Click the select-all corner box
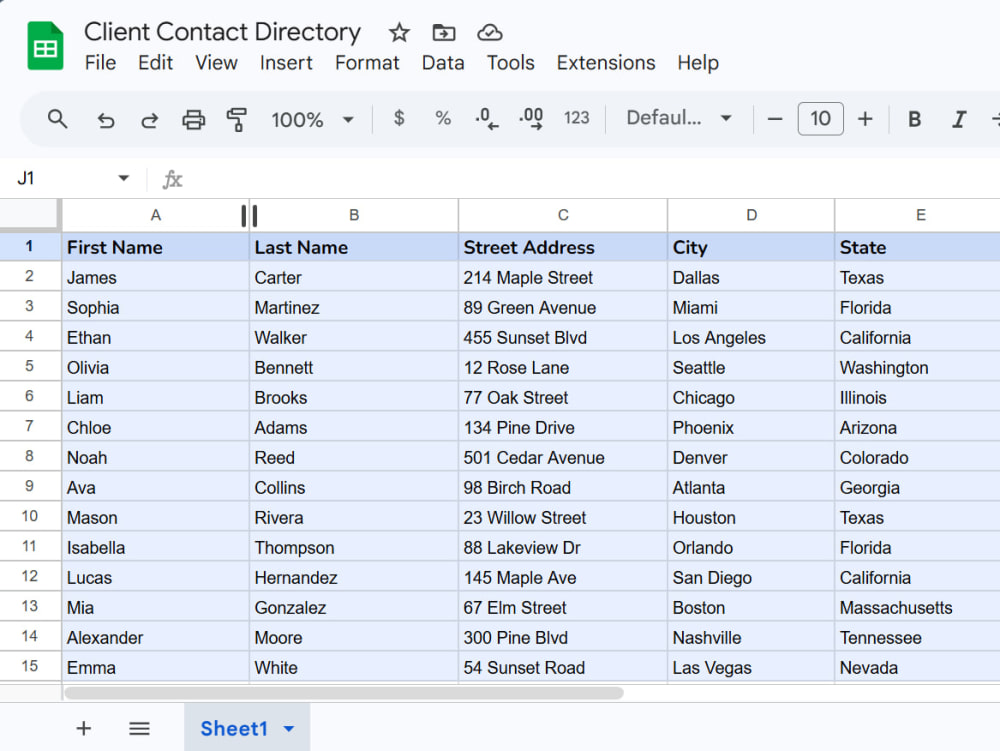The image size is (1000, 751). (29, 215)
